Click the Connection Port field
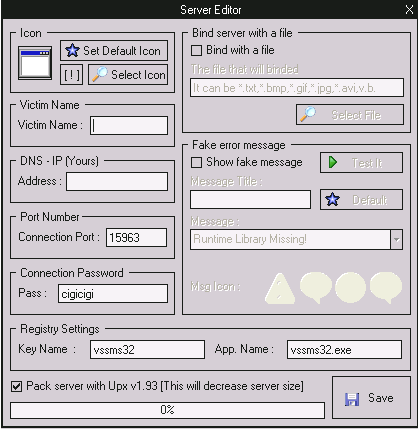The image size is (418, 429). click(x=136, y=238)
